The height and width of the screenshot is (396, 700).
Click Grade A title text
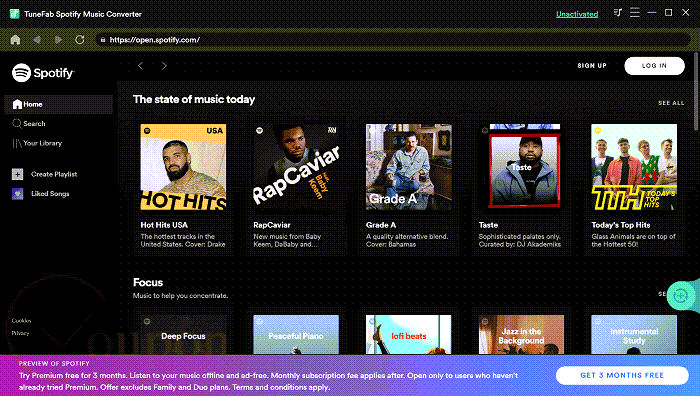[x=381, y=225]
